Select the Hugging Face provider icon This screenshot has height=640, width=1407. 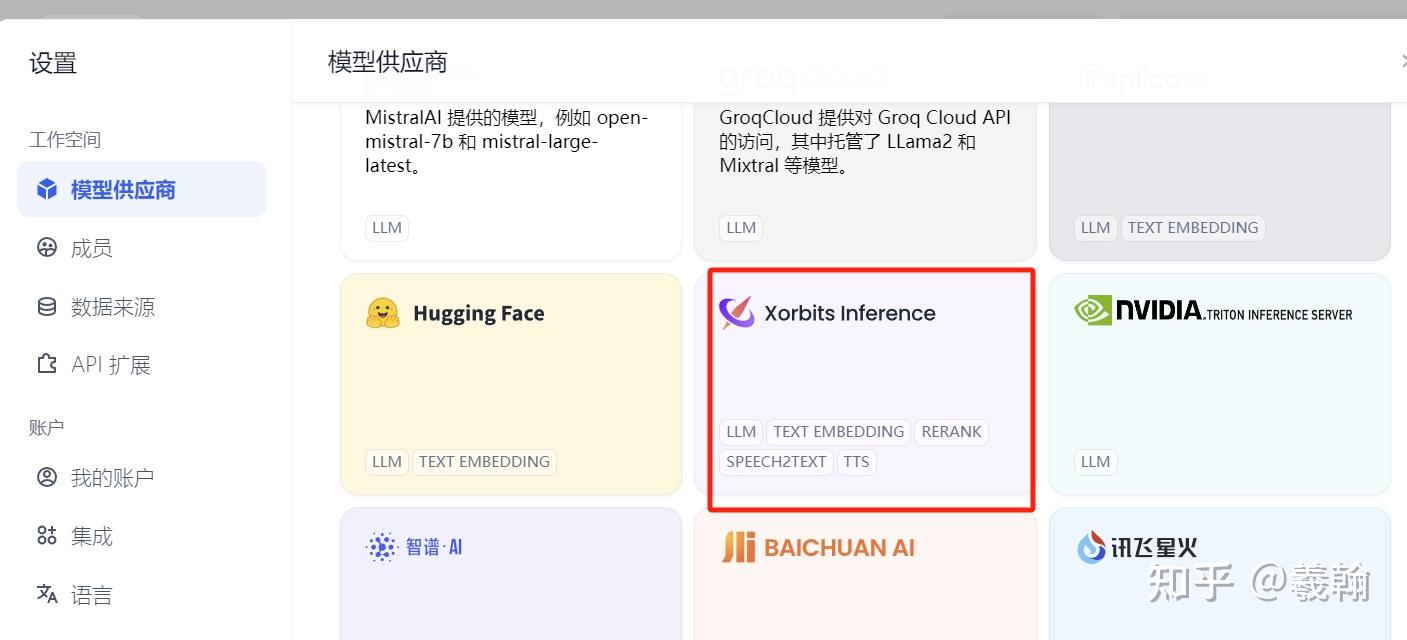coord(385,313)
